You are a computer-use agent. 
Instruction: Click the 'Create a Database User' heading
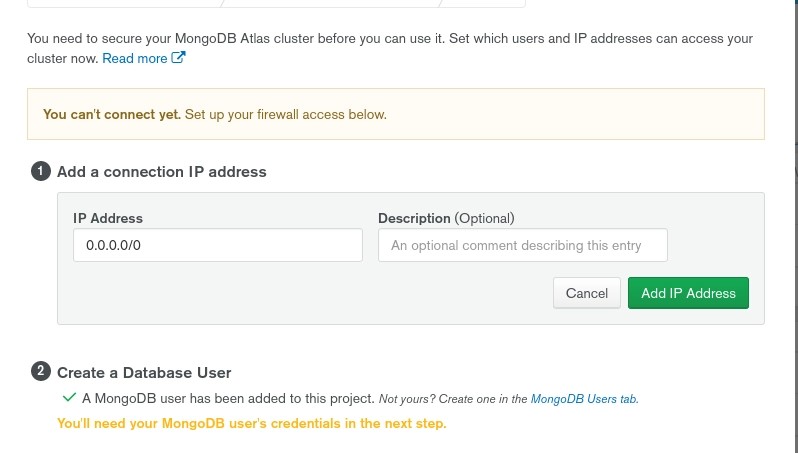(144, 373)
